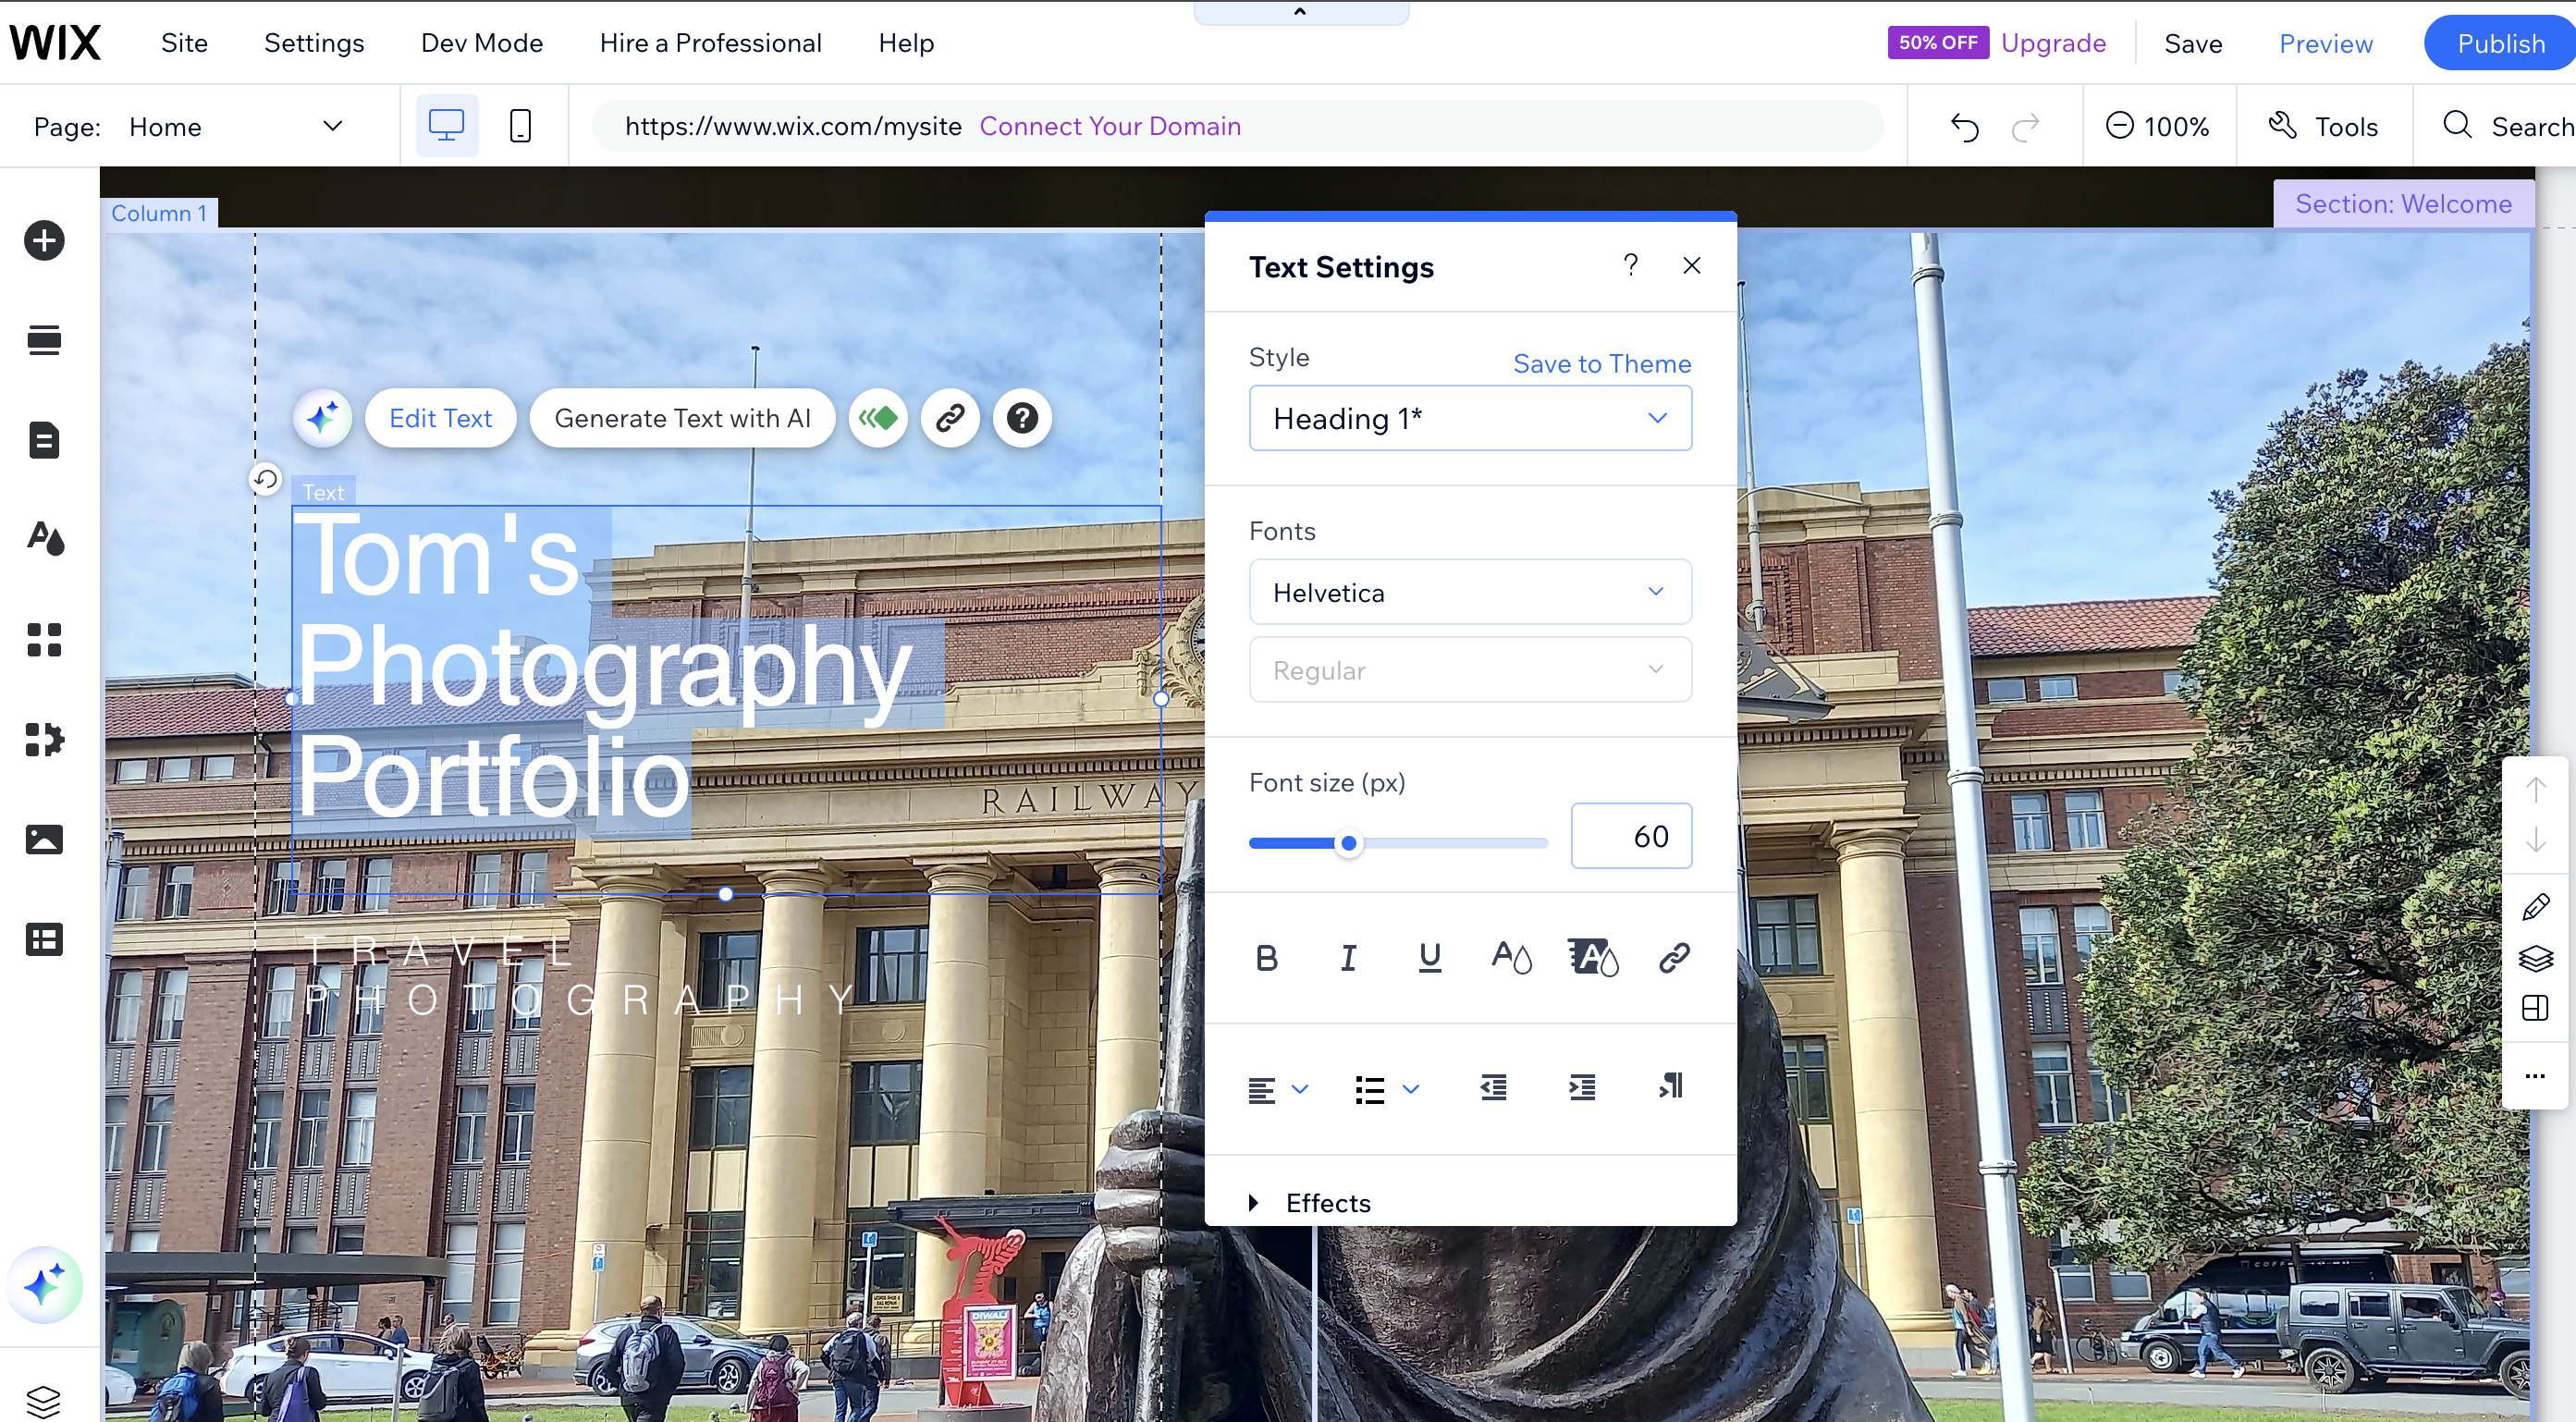This screenshot has height=1422, width=2576.
Task: Open the Heading 1 style dropdown
Action: click(x=1469, y=418)
